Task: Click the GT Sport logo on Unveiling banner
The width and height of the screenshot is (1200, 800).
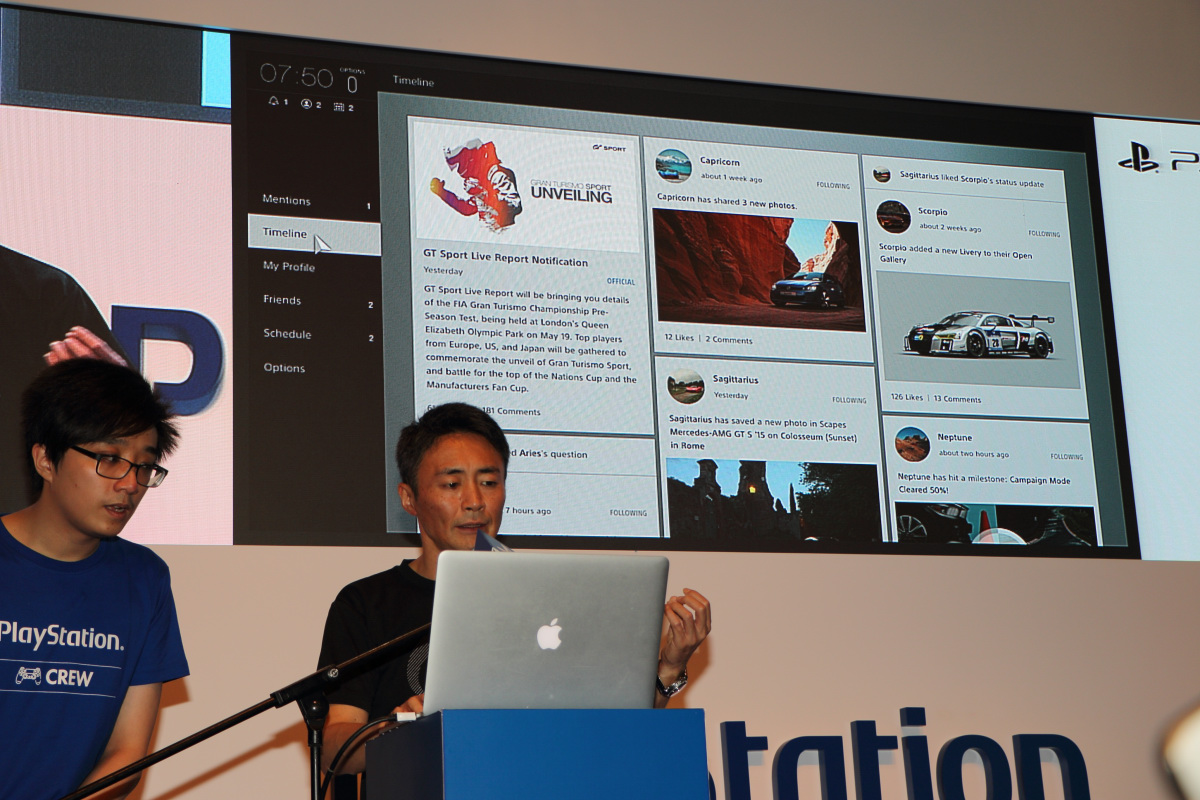Action: click(608, 147)
